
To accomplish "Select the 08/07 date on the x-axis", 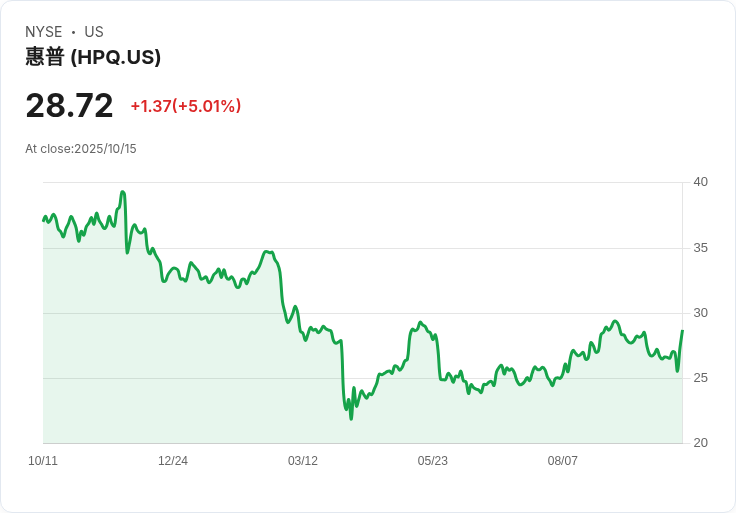I will pyautogui.click(x=563, y=461).
